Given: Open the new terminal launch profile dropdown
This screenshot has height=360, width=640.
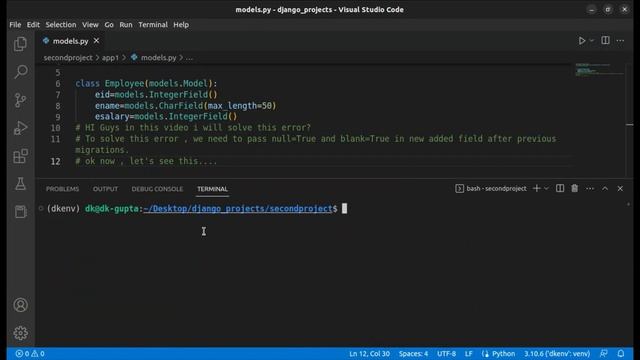Looking at the screenshot, I should [x=547, y=189].
